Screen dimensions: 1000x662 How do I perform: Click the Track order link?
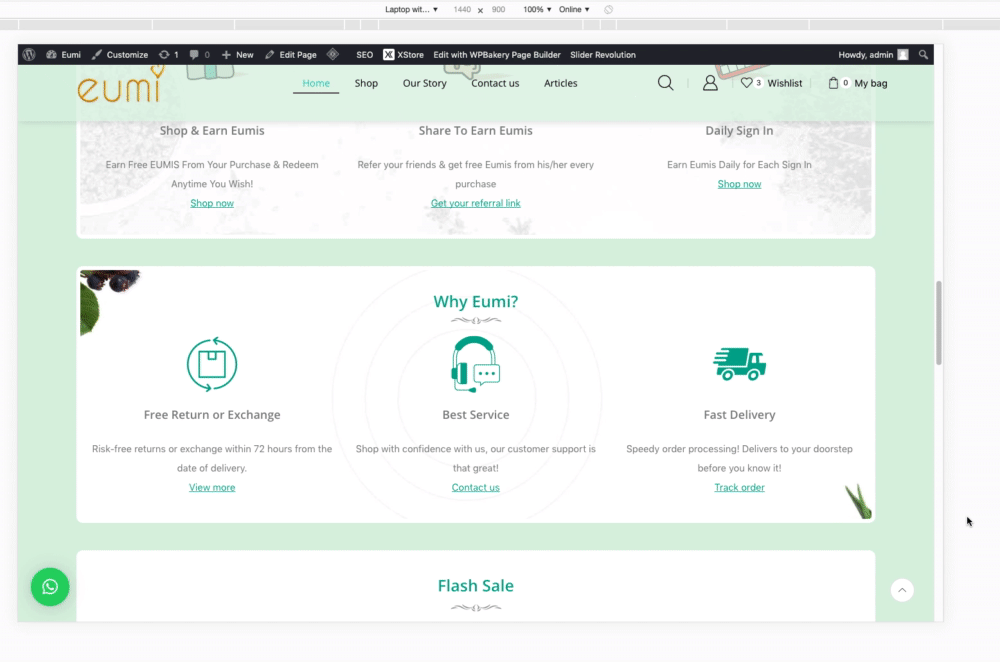click(739, 487)
